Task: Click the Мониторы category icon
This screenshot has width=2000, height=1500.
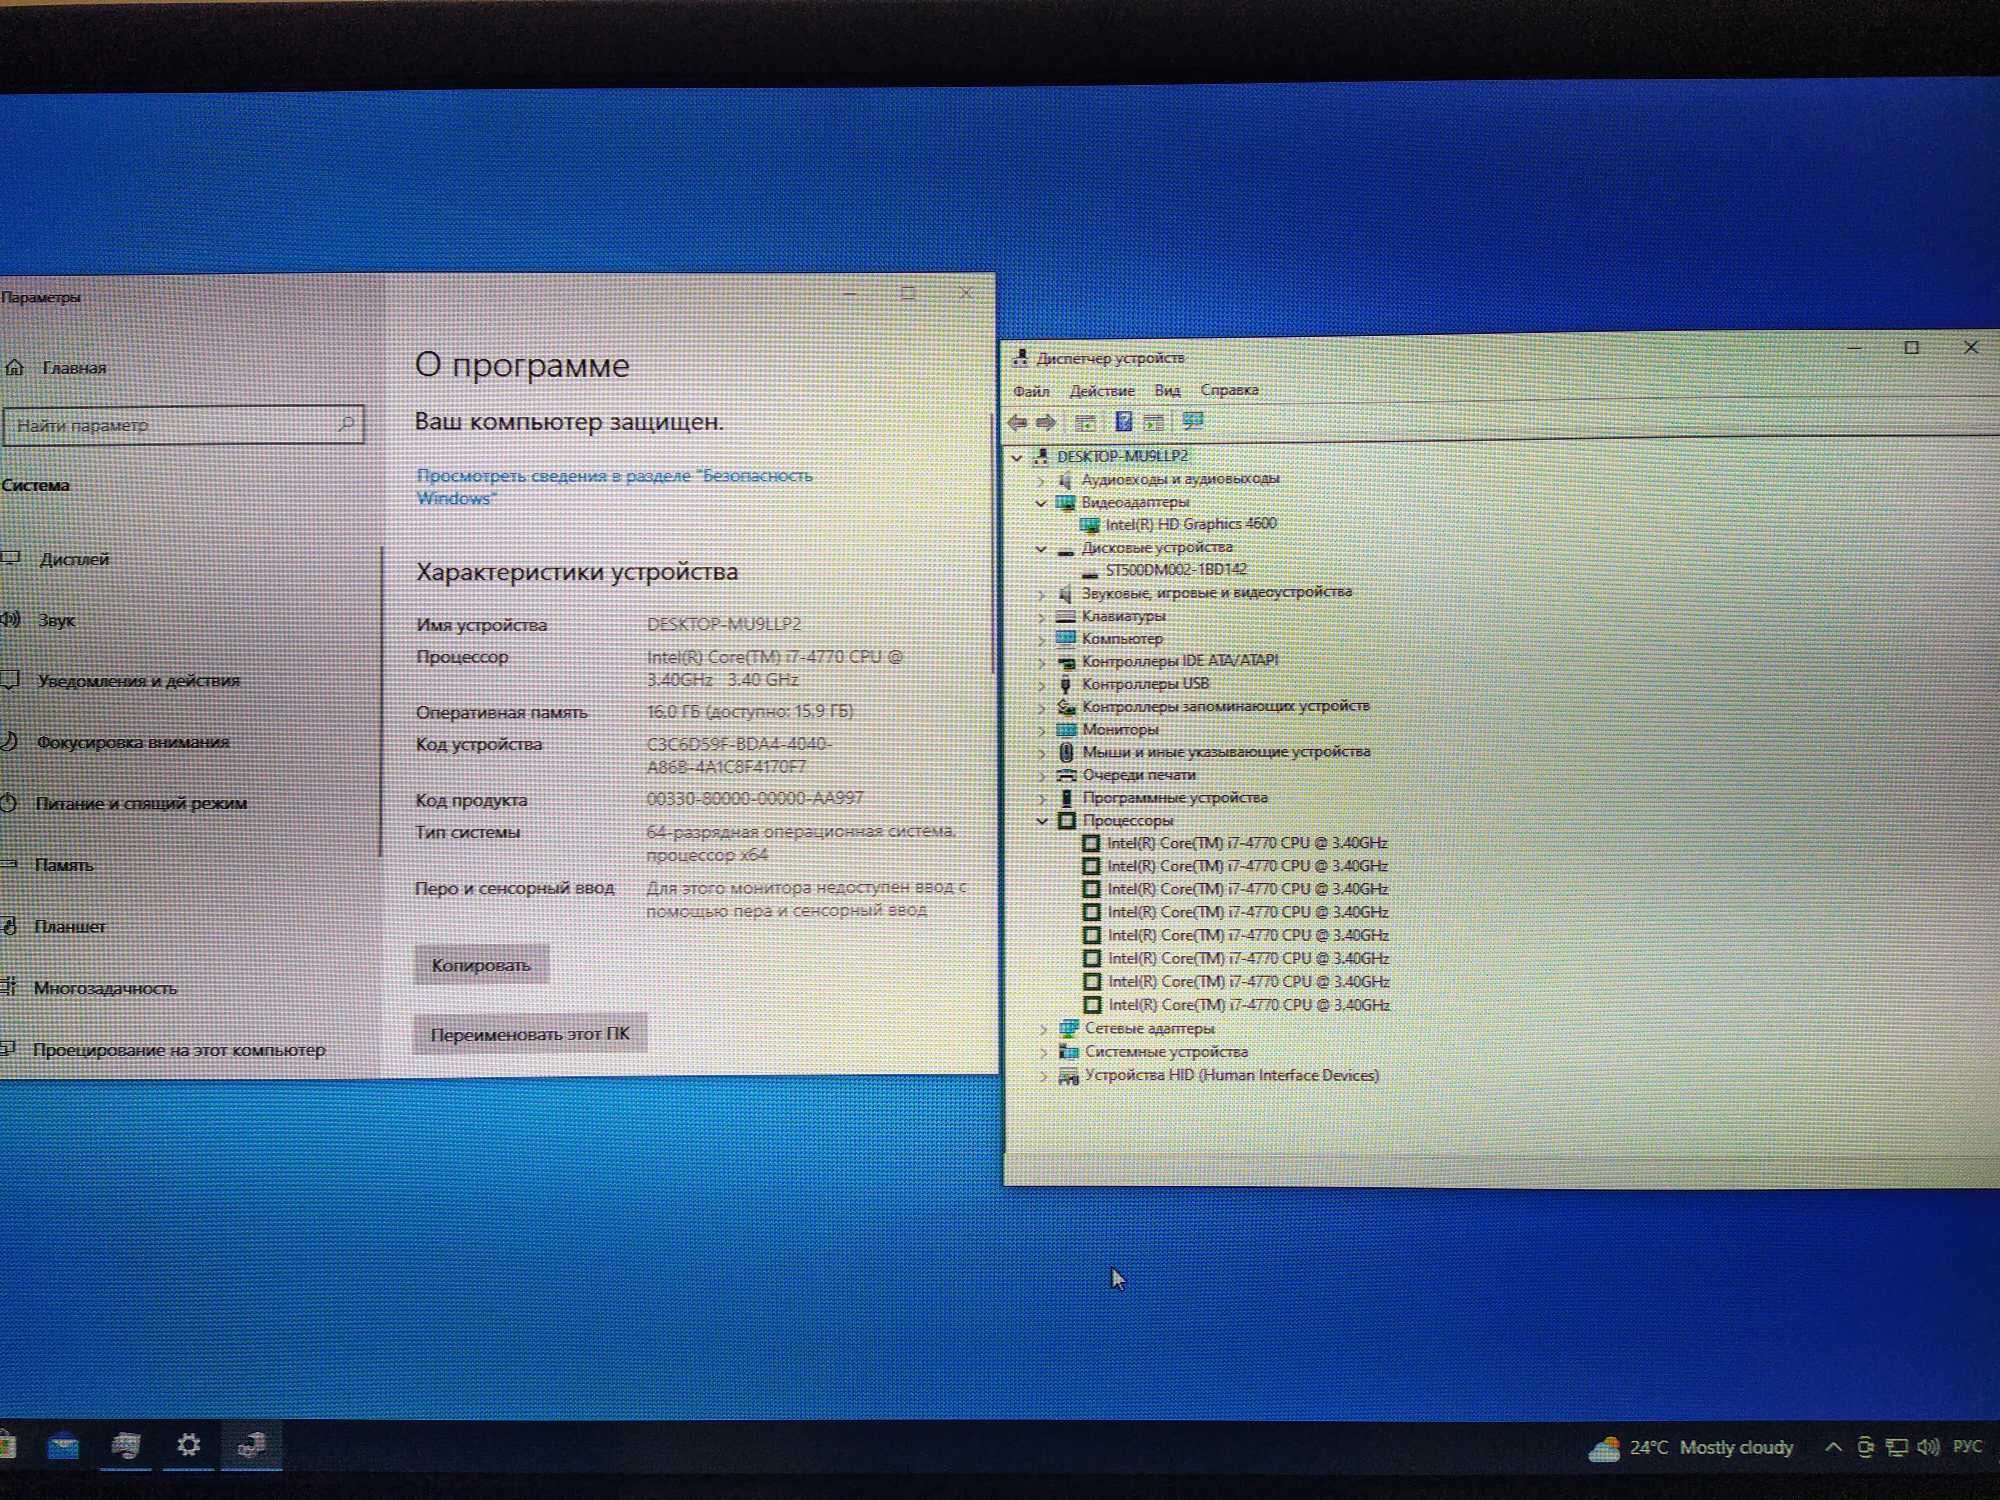Action: tap(1066, 730)
